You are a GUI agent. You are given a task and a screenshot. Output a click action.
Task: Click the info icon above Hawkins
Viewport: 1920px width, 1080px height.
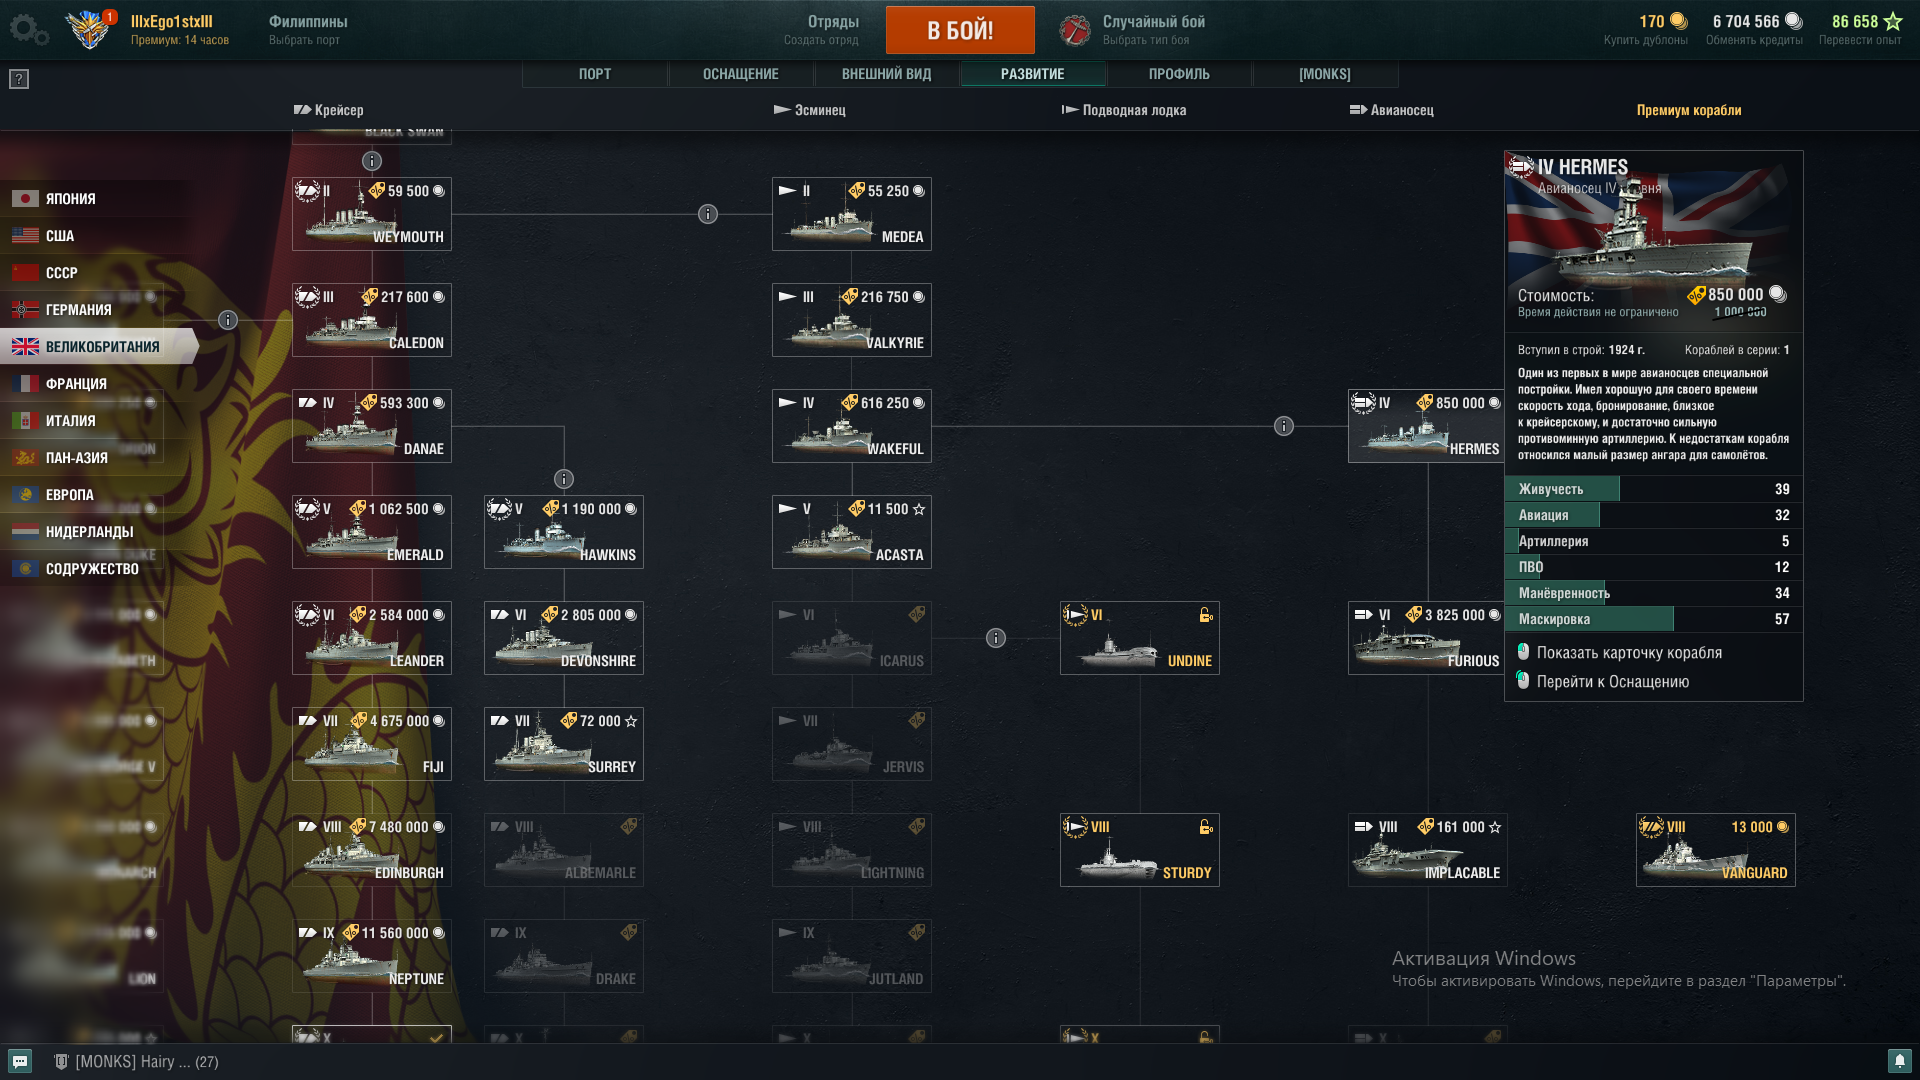point(564,479)
